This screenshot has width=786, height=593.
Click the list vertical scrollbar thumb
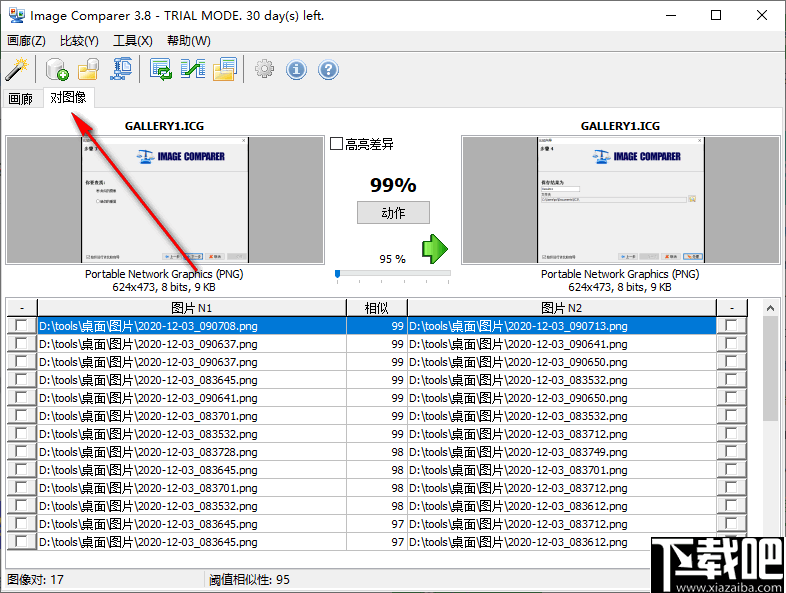click(x=770, y=368)
